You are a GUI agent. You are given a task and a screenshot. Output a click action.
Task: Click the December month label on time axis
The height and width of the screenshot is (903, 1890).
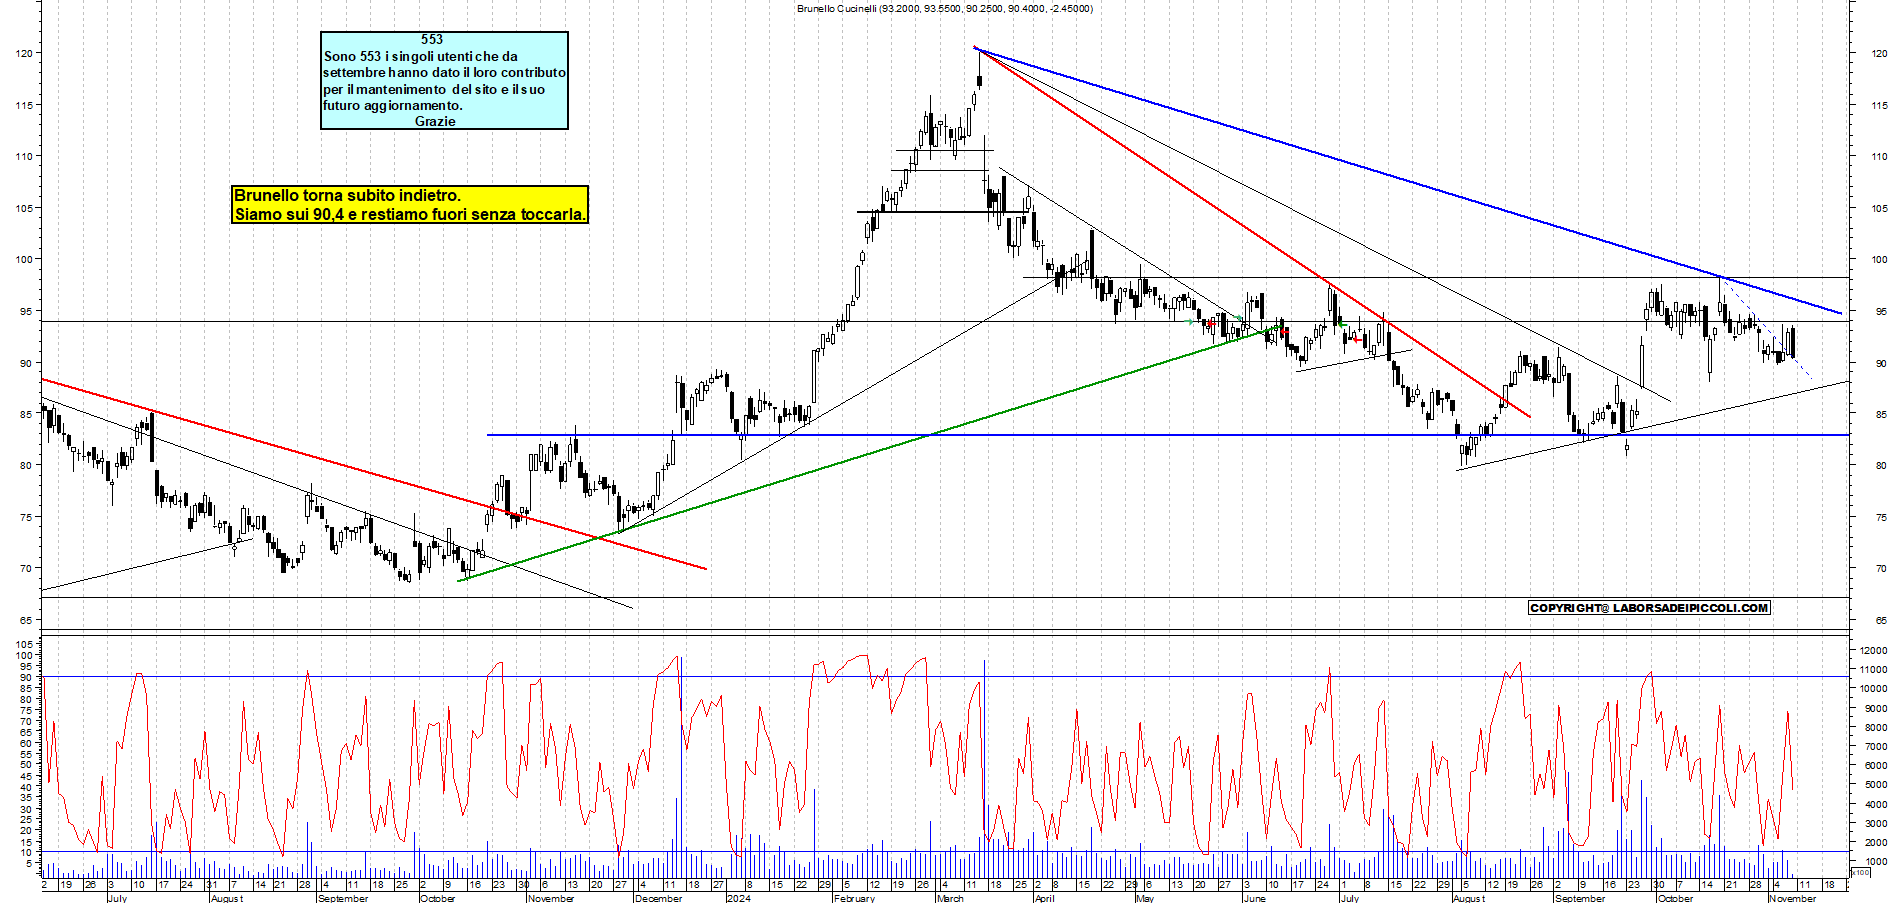click(x=659, y=898)
